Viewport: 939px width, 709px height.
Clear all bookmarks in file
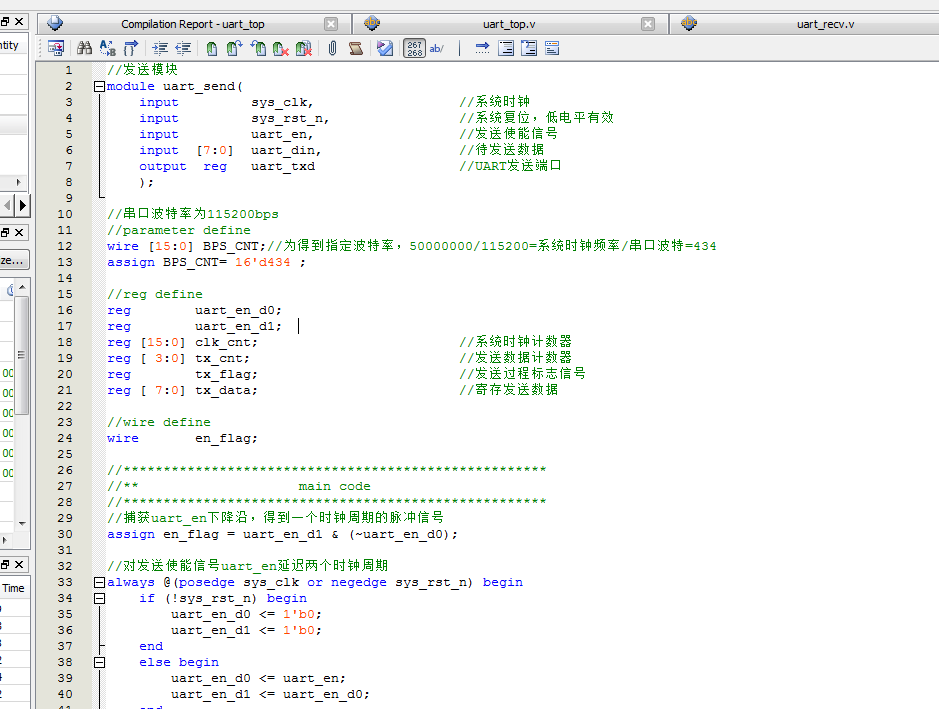(x=304, y=48)
